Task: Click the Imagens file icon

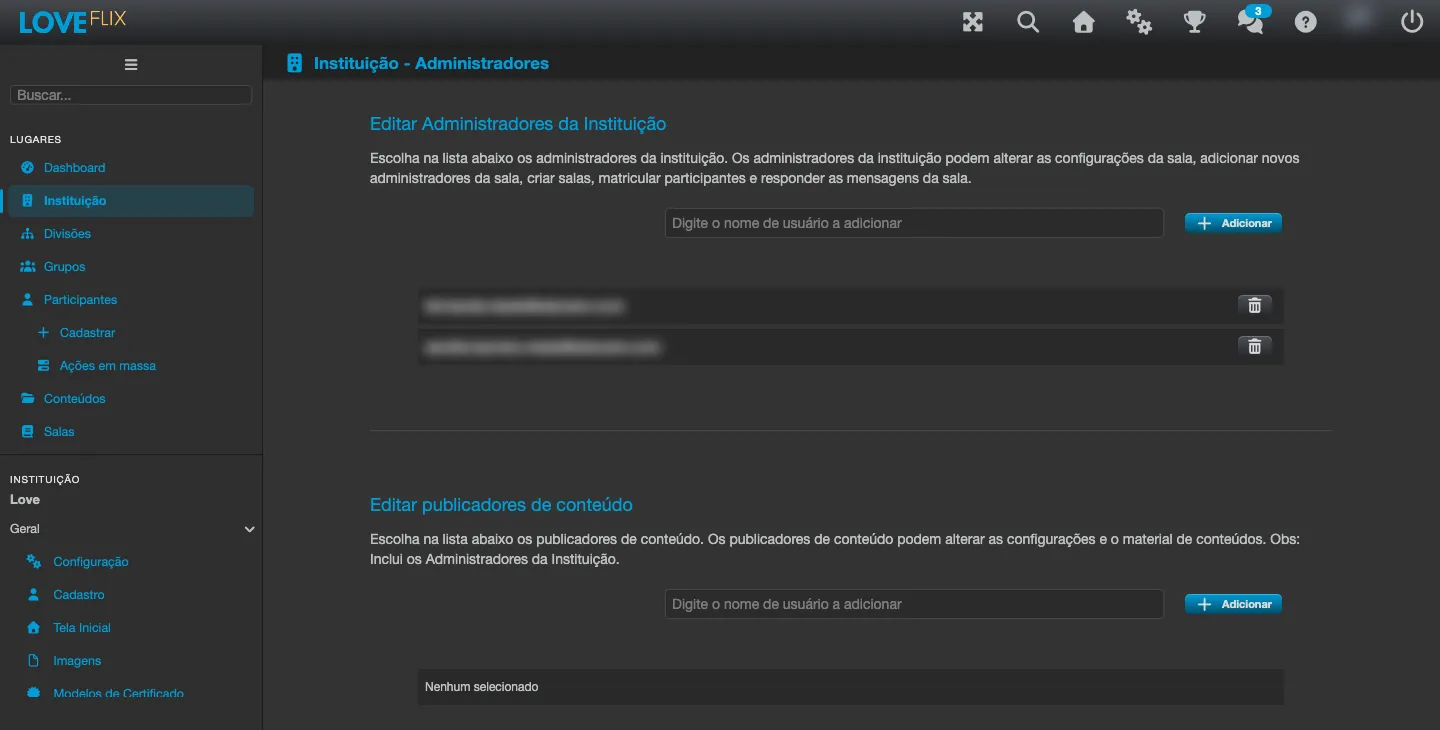Action: pos(34,661)
